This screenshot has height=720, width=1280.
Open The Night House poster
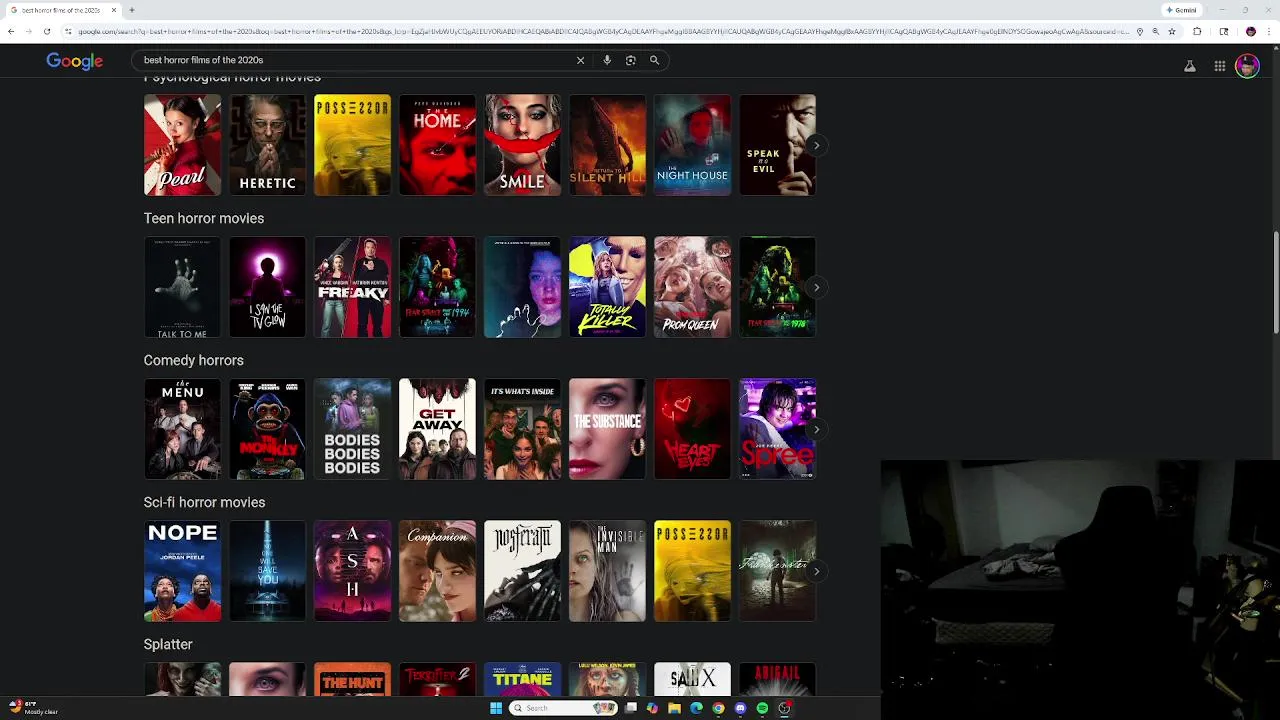click(692, 145)
